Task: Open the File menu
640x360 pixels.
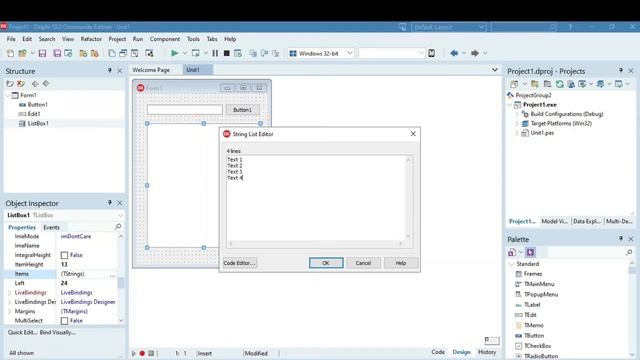Action: click(11, 39)
